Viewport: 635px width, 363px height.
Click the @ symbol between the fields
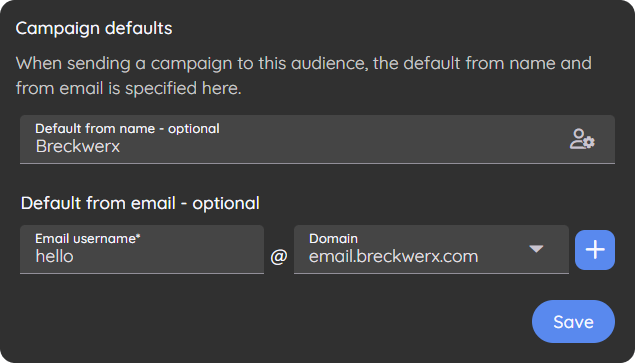279,256
